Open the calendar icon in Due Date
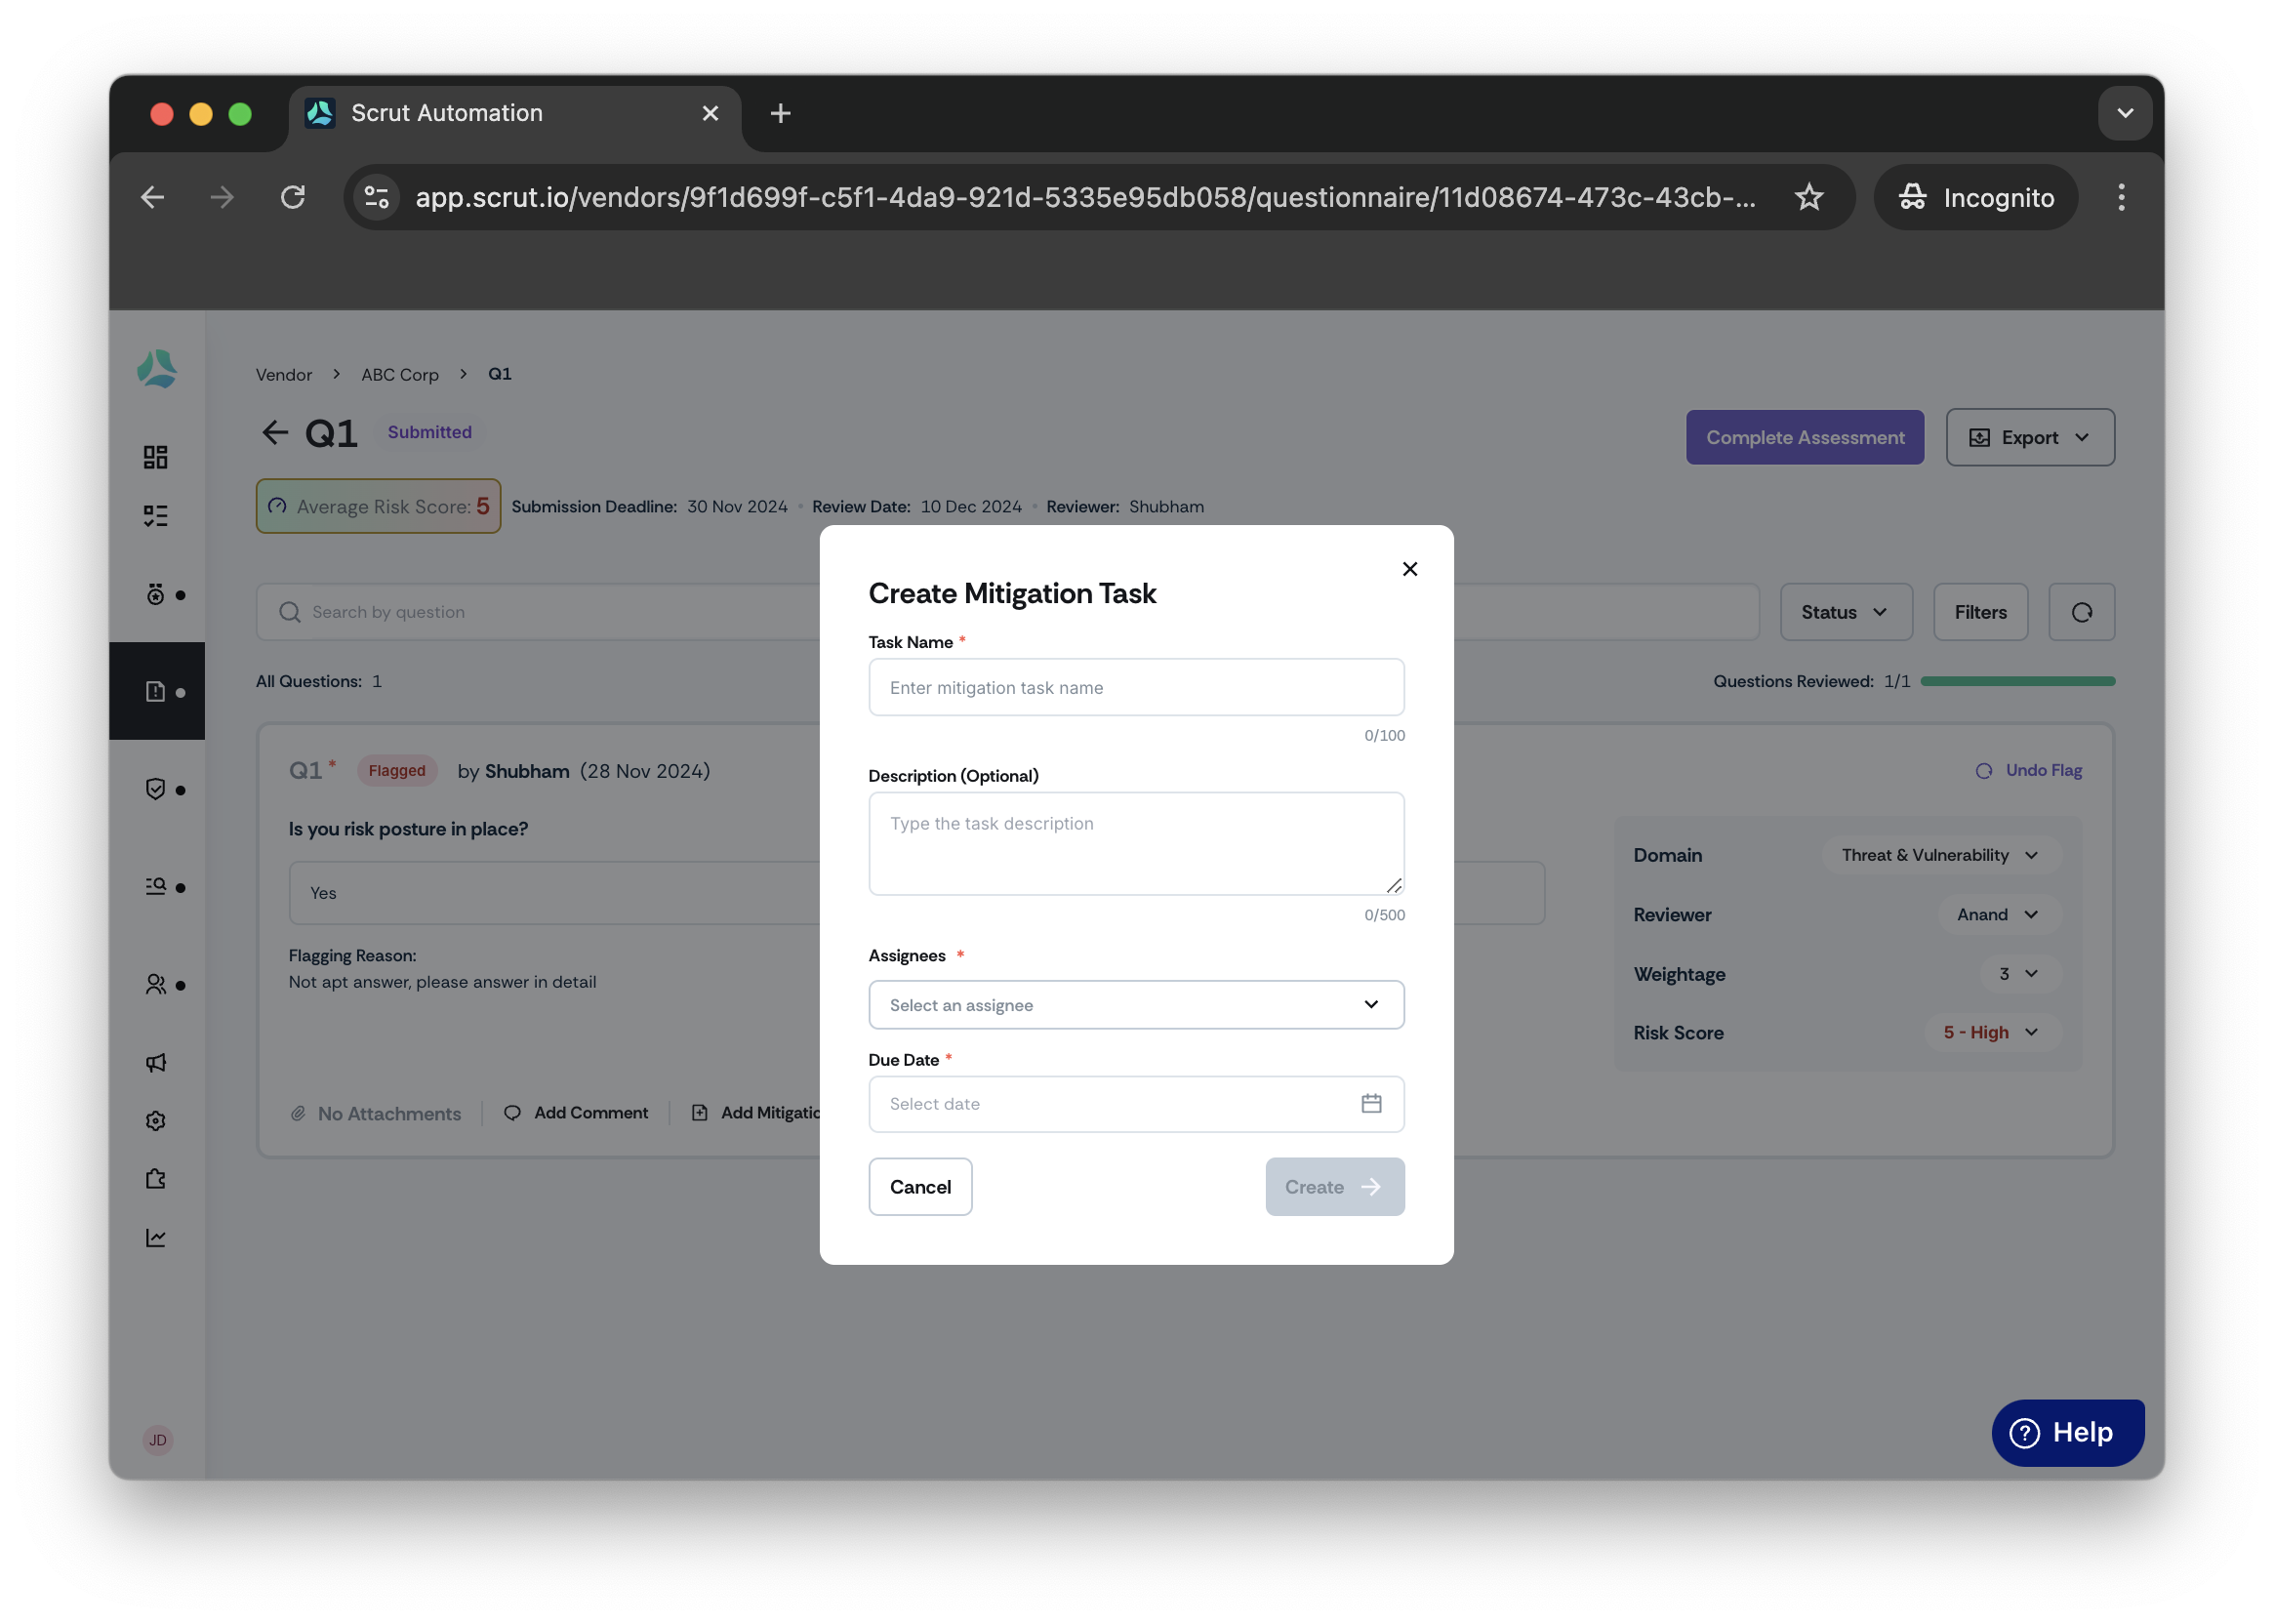This screenshot has height=1624, width=2274. click(x=1371, y=1103)
